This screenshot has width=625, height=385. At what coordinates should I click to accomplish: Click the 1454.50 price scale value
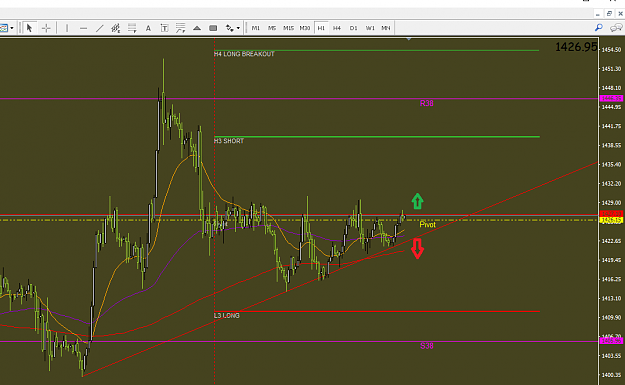pyautogui.click(x=611, y=49)
